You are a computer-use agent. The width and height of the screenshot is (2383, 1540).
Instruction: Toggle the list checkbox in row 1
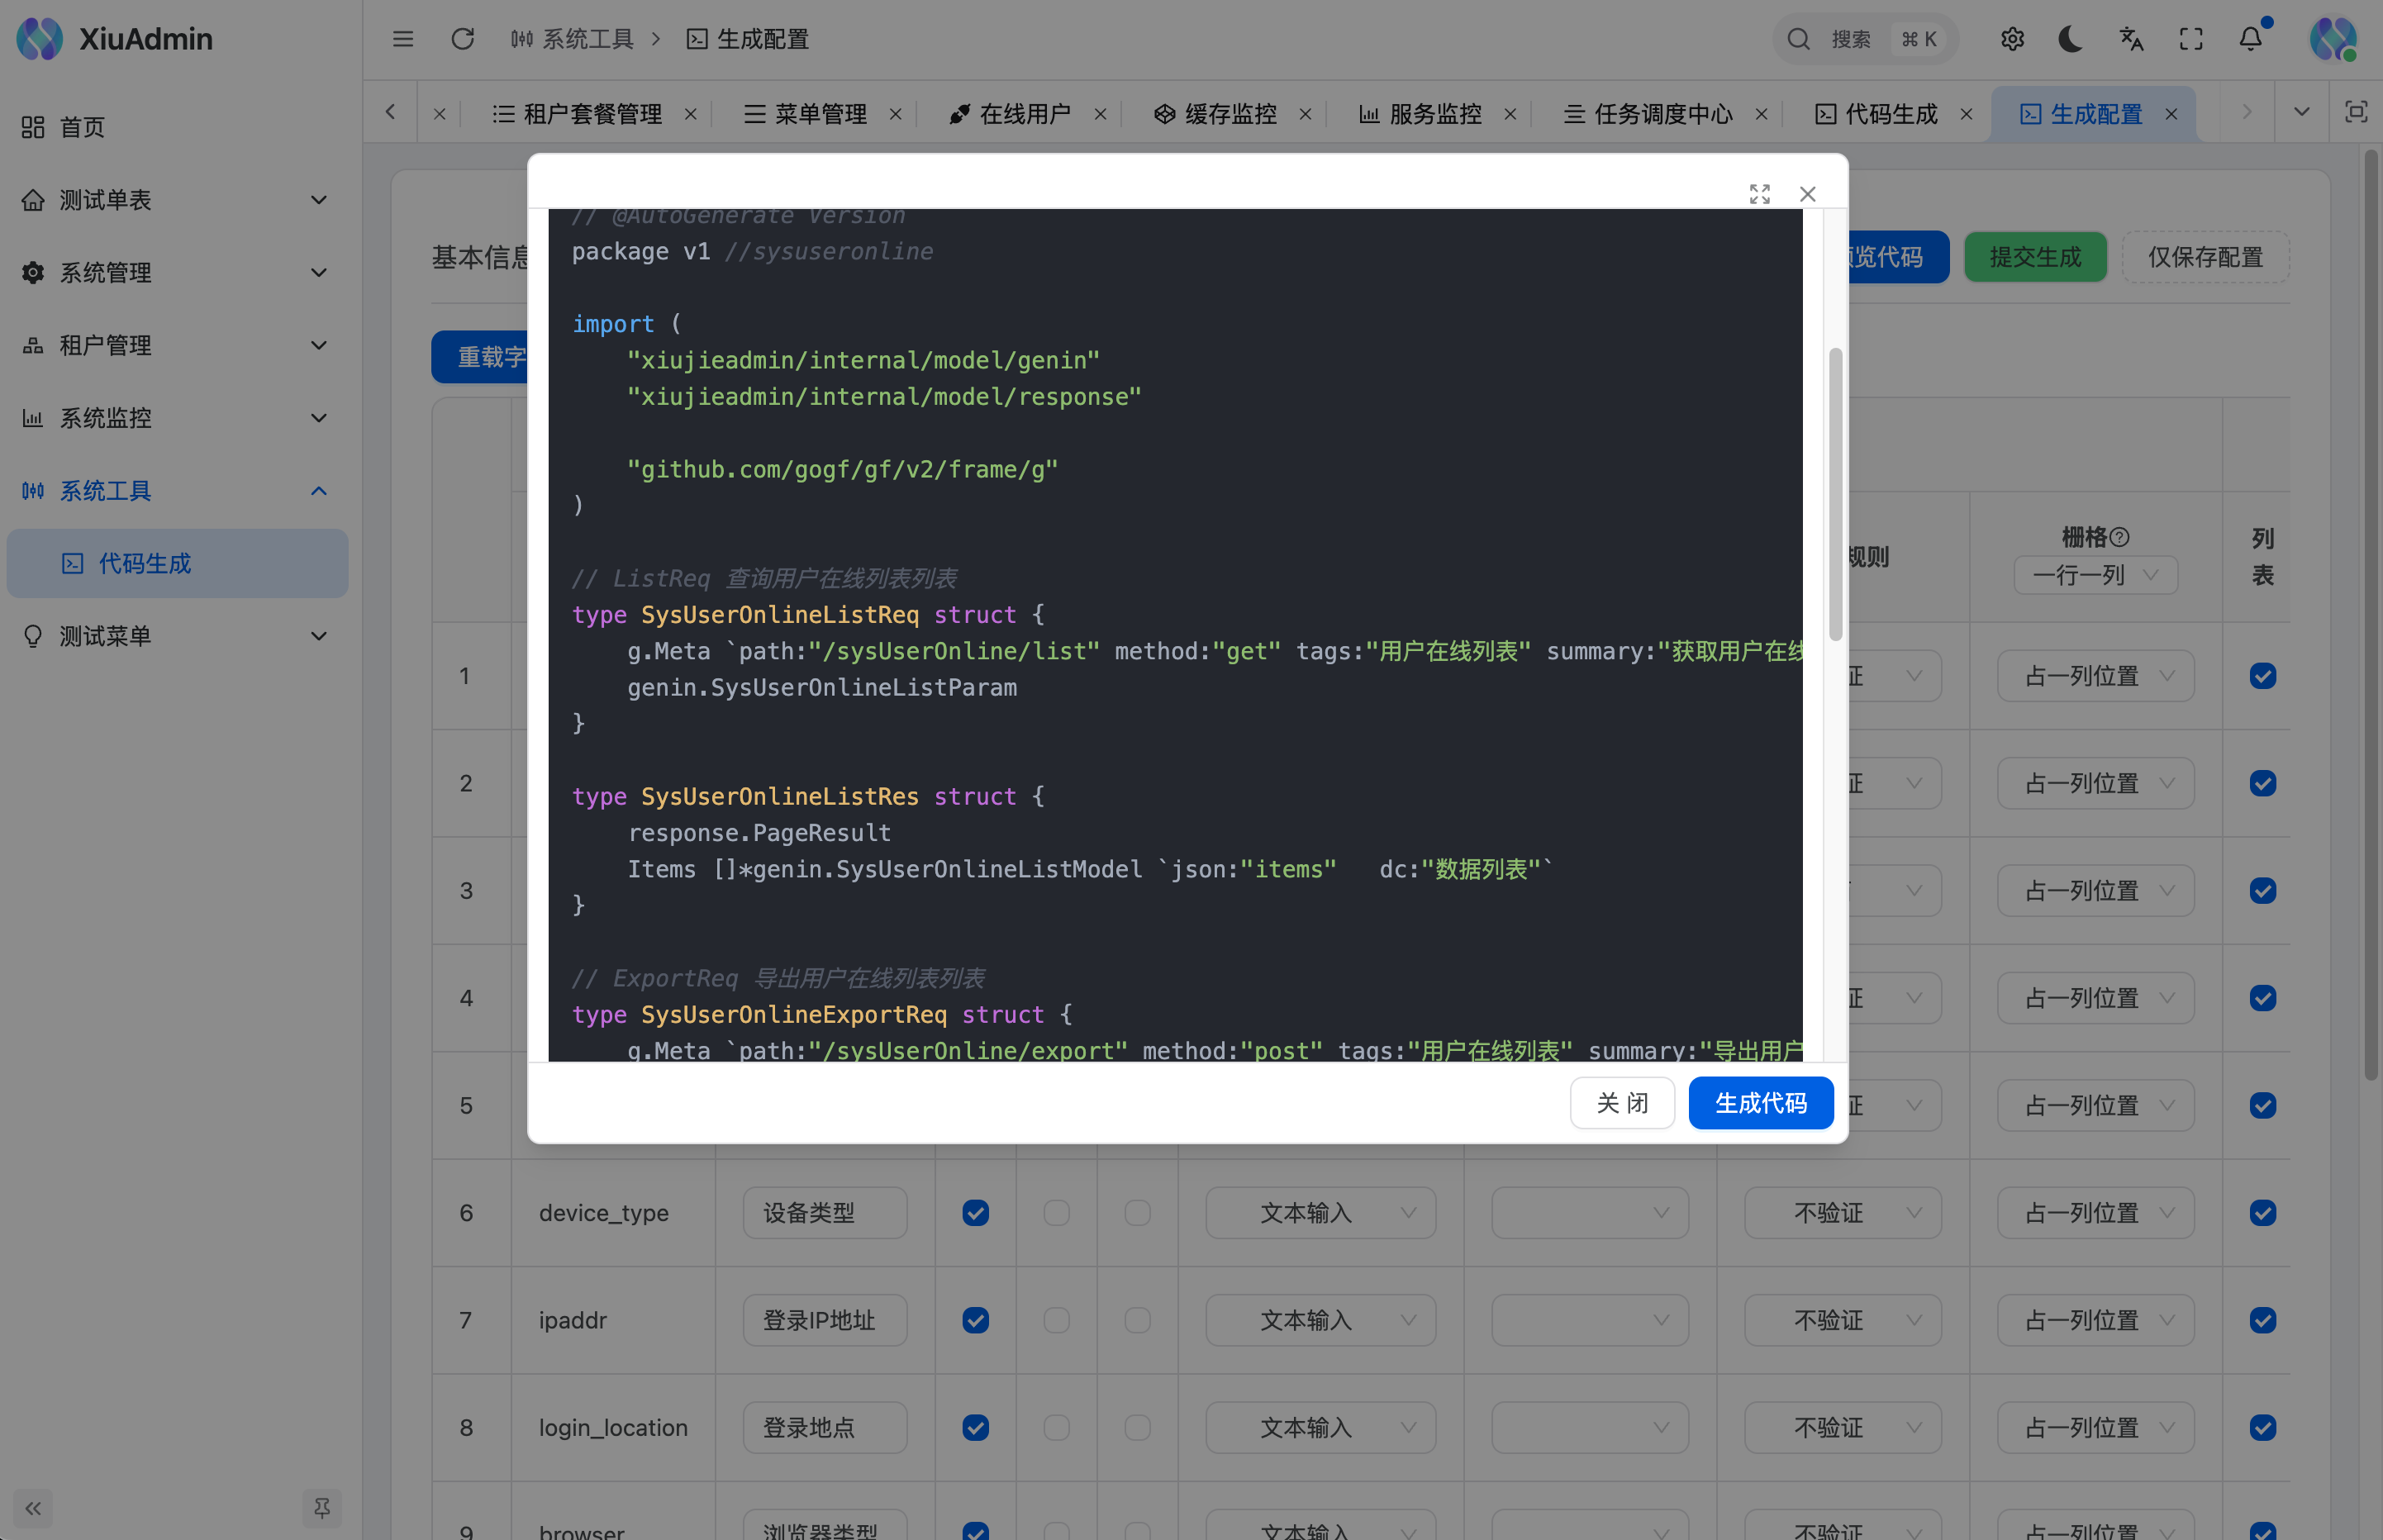[x=2263, y=676]
